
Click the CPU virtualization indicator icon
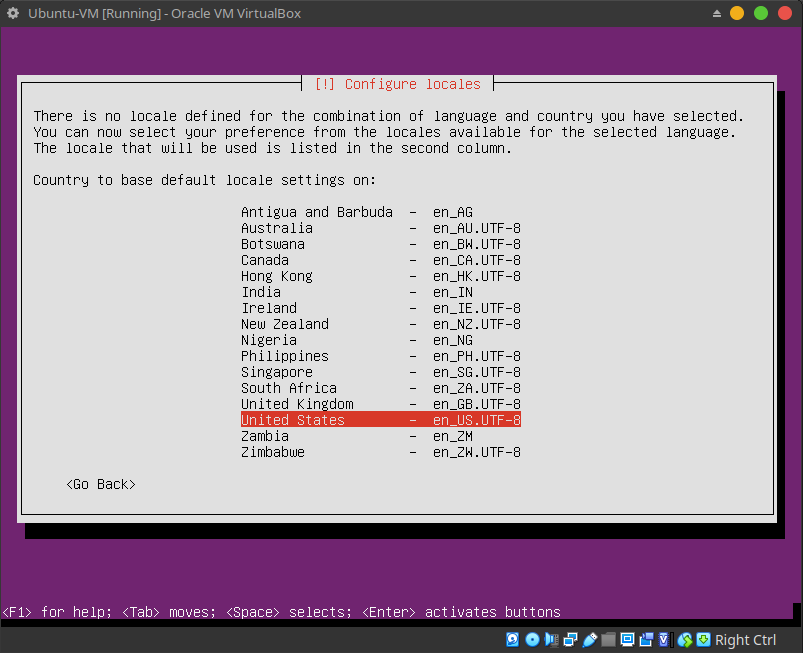click(665, 639)
